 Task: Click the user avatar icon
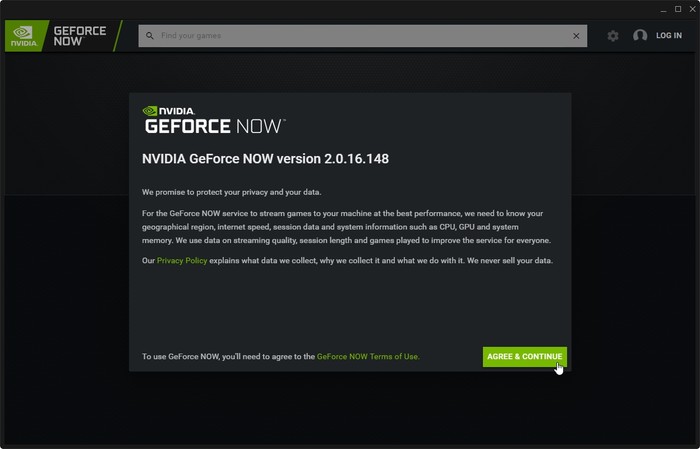[x=640, y=36]
